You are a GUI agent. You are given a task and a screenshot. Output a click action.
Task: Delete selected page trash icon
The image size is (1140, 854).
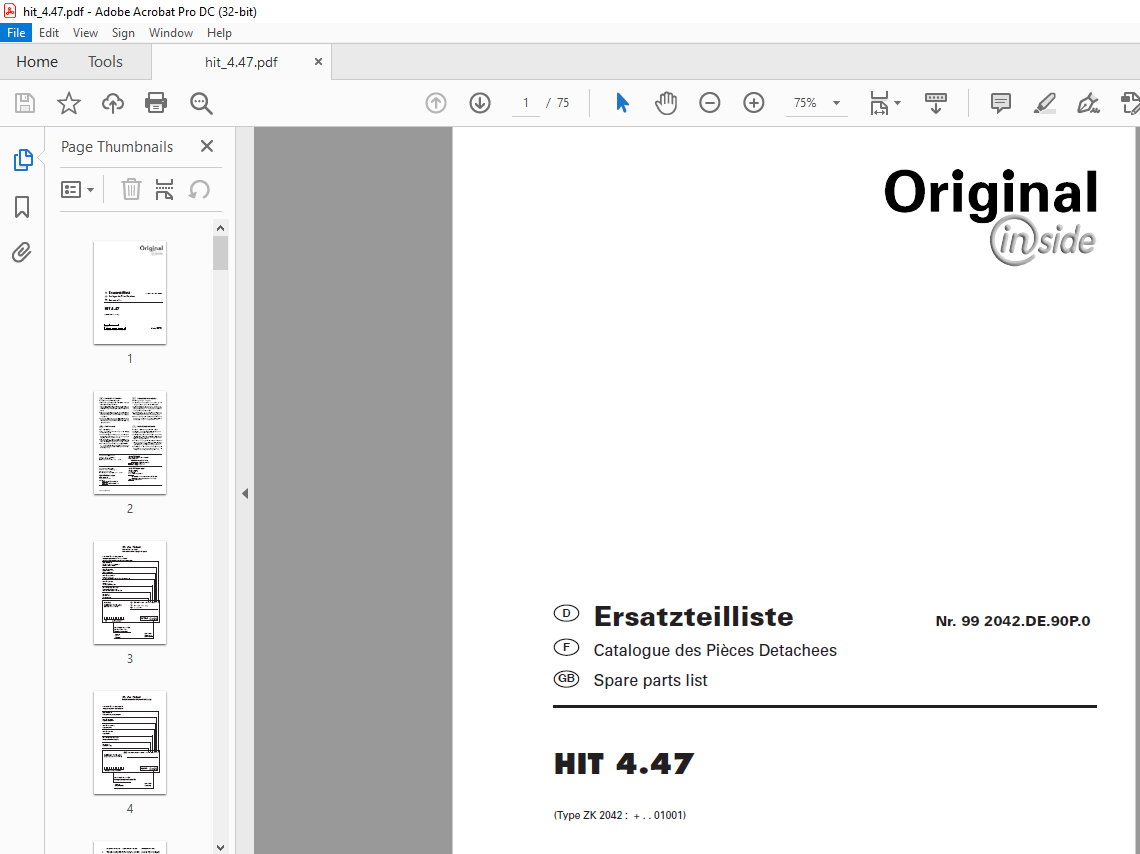click(x=131, y=190)
